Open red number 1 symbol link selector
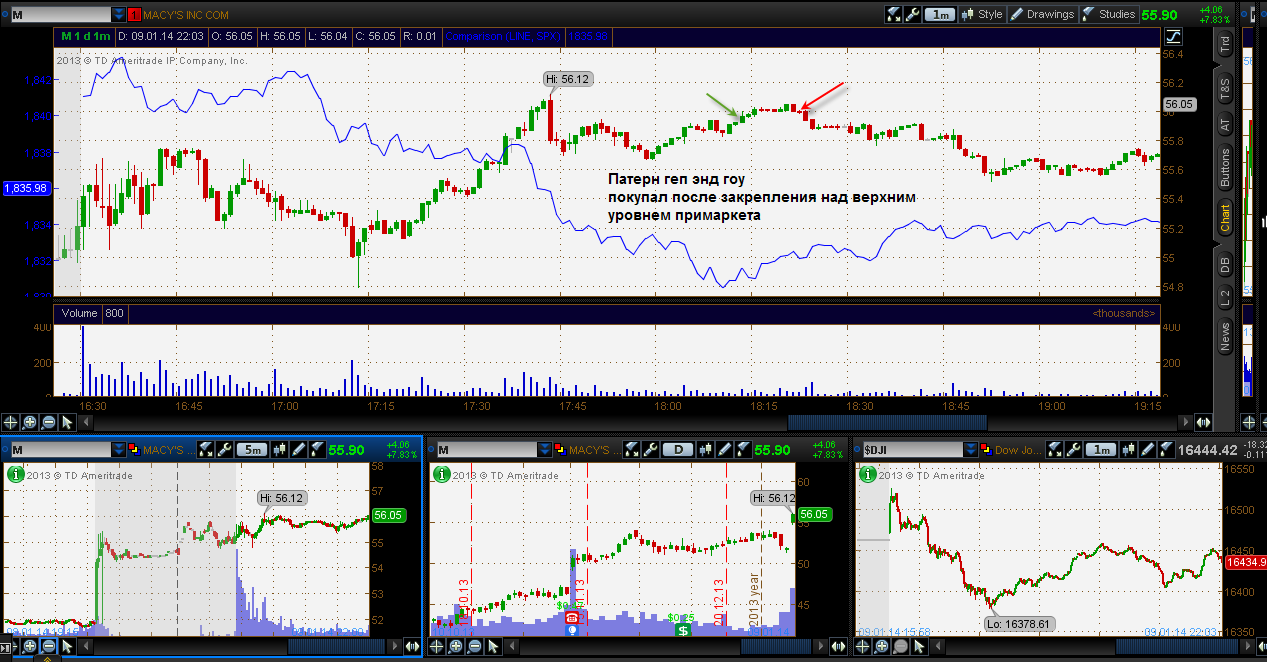Viewport: 1267px width, 662px height. click(133, 15)
